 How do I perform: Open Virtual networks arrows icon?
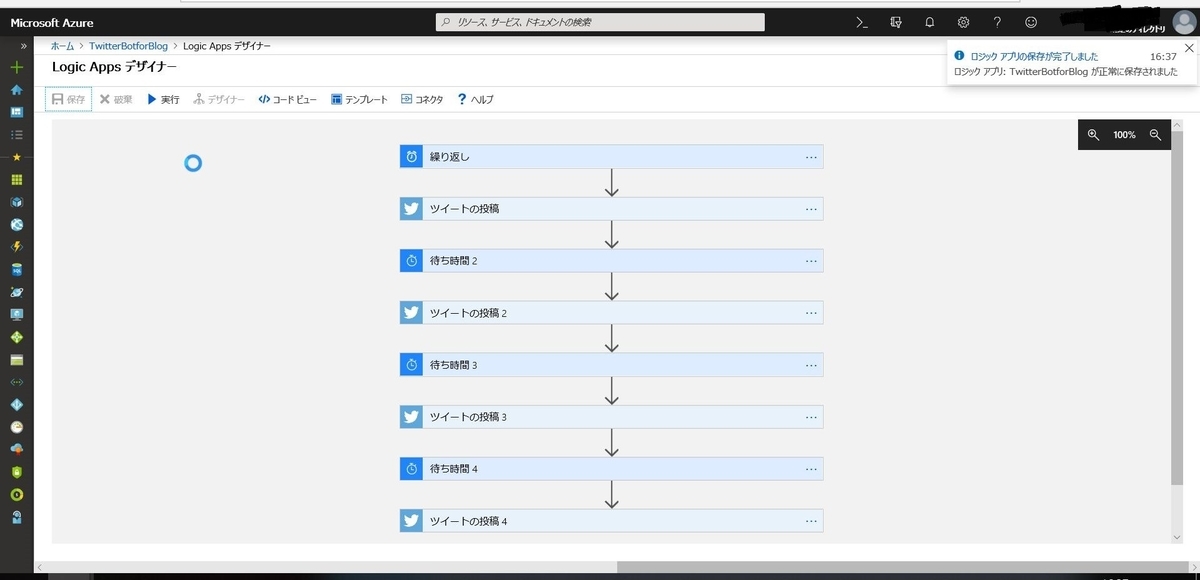[16, 382]
